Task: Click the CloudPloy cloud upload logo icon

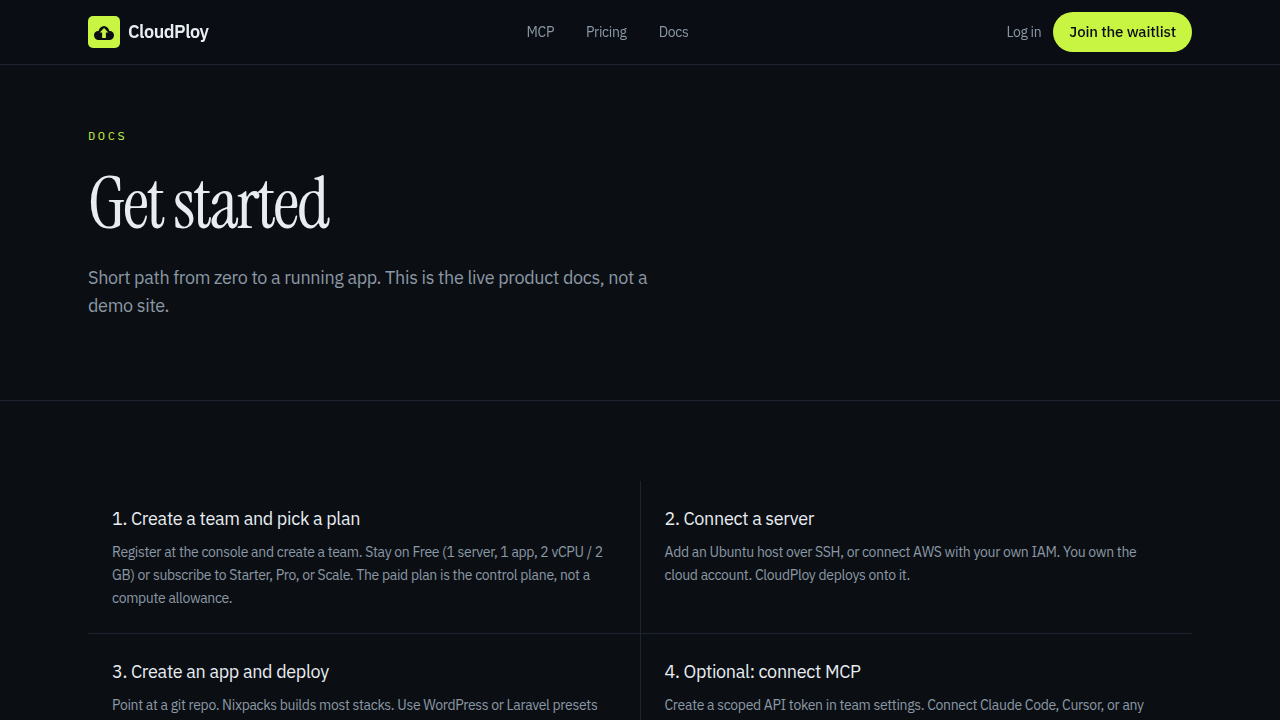Action: pyautogui.click(x=104, y=32)
